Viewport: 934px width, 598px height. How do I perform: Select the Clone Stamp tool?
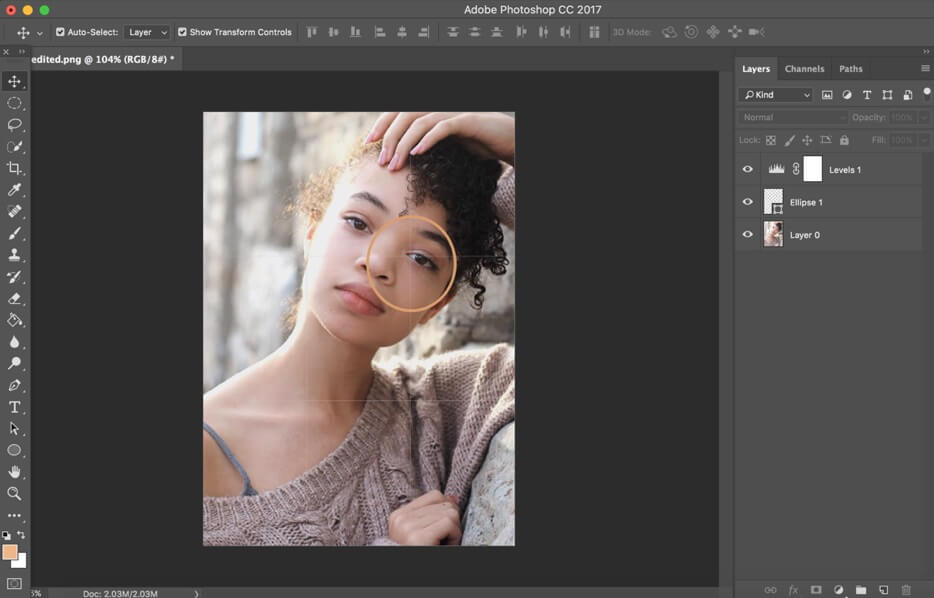15,255
